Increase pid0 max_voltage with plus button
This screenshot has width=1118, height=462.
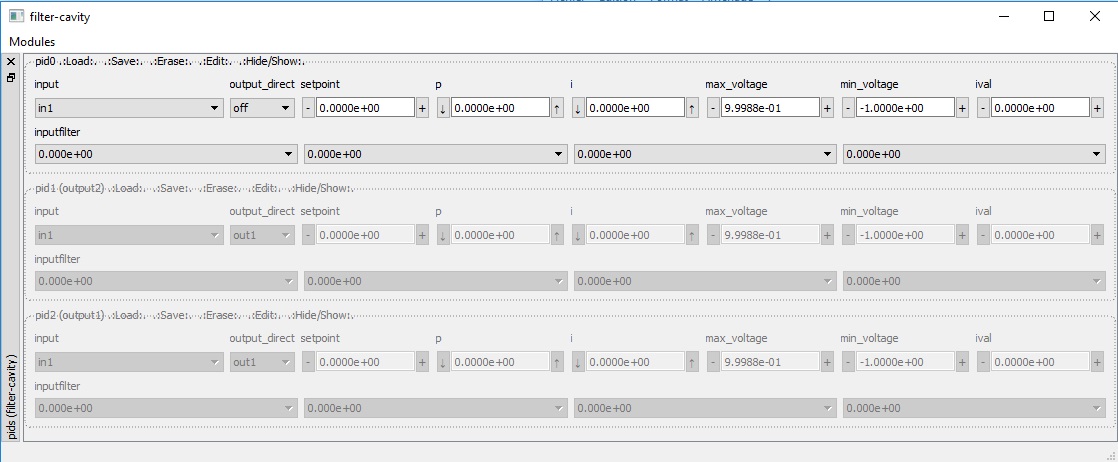point(827,108)
